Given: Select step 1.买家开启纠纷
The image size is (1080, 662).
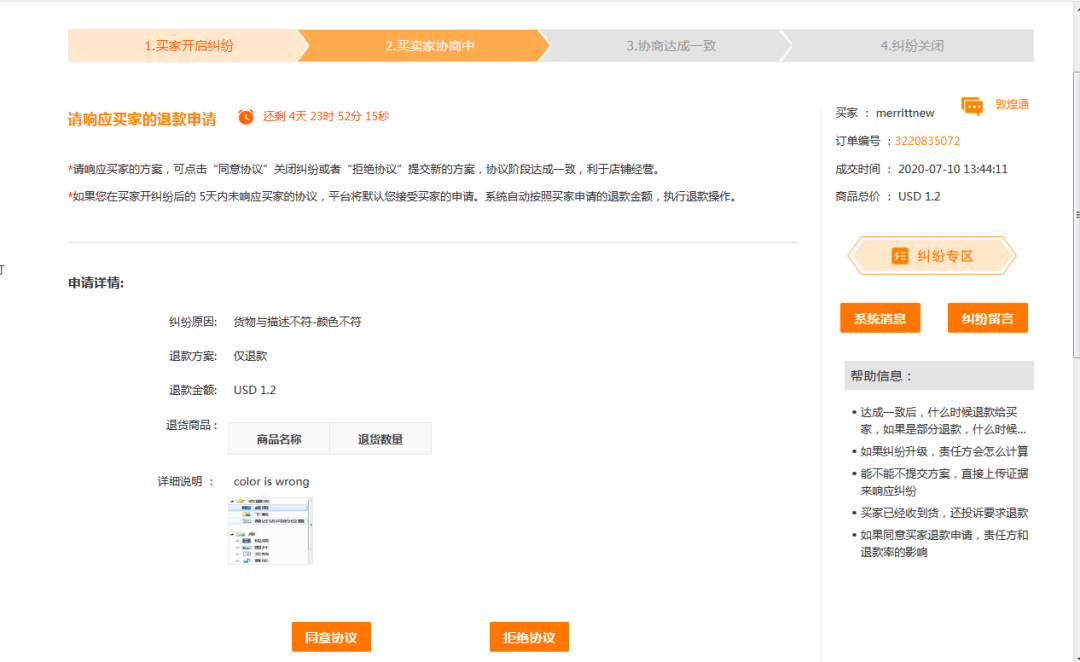Looking at the screenshot, I should 188,46.
